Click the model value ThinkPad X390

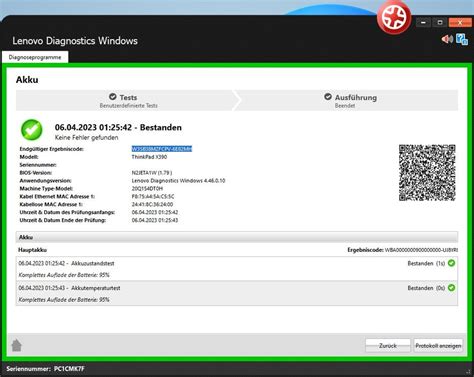click(x=149, y=157)
